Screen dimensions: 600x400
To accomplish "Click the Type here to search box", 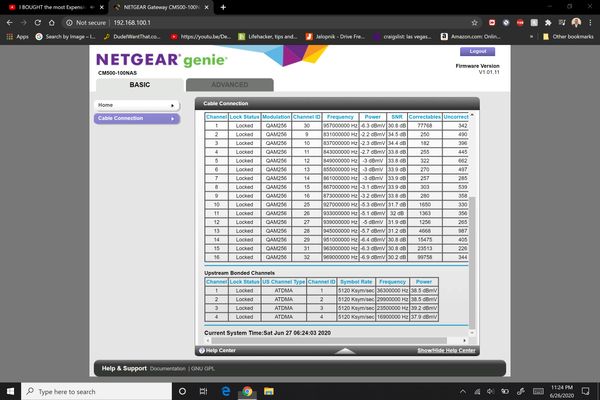I will 96,391.
